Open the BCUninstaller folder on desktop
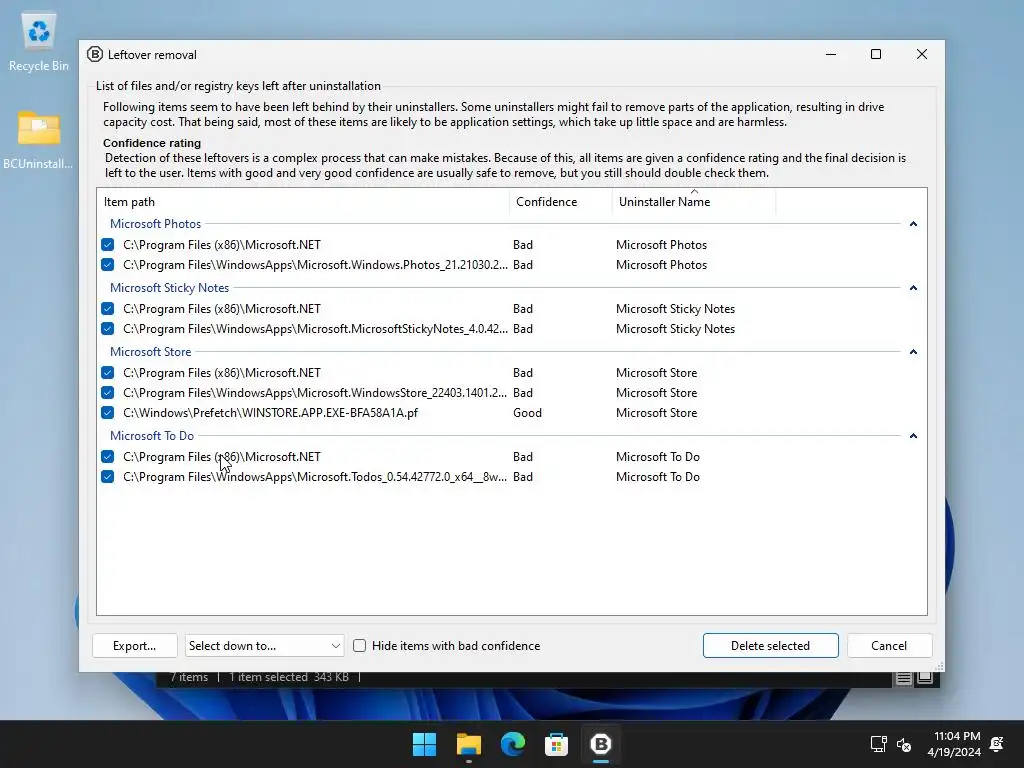Viewport: 1024px width, 768px height. pyautogui.click(x=39, y=138)
